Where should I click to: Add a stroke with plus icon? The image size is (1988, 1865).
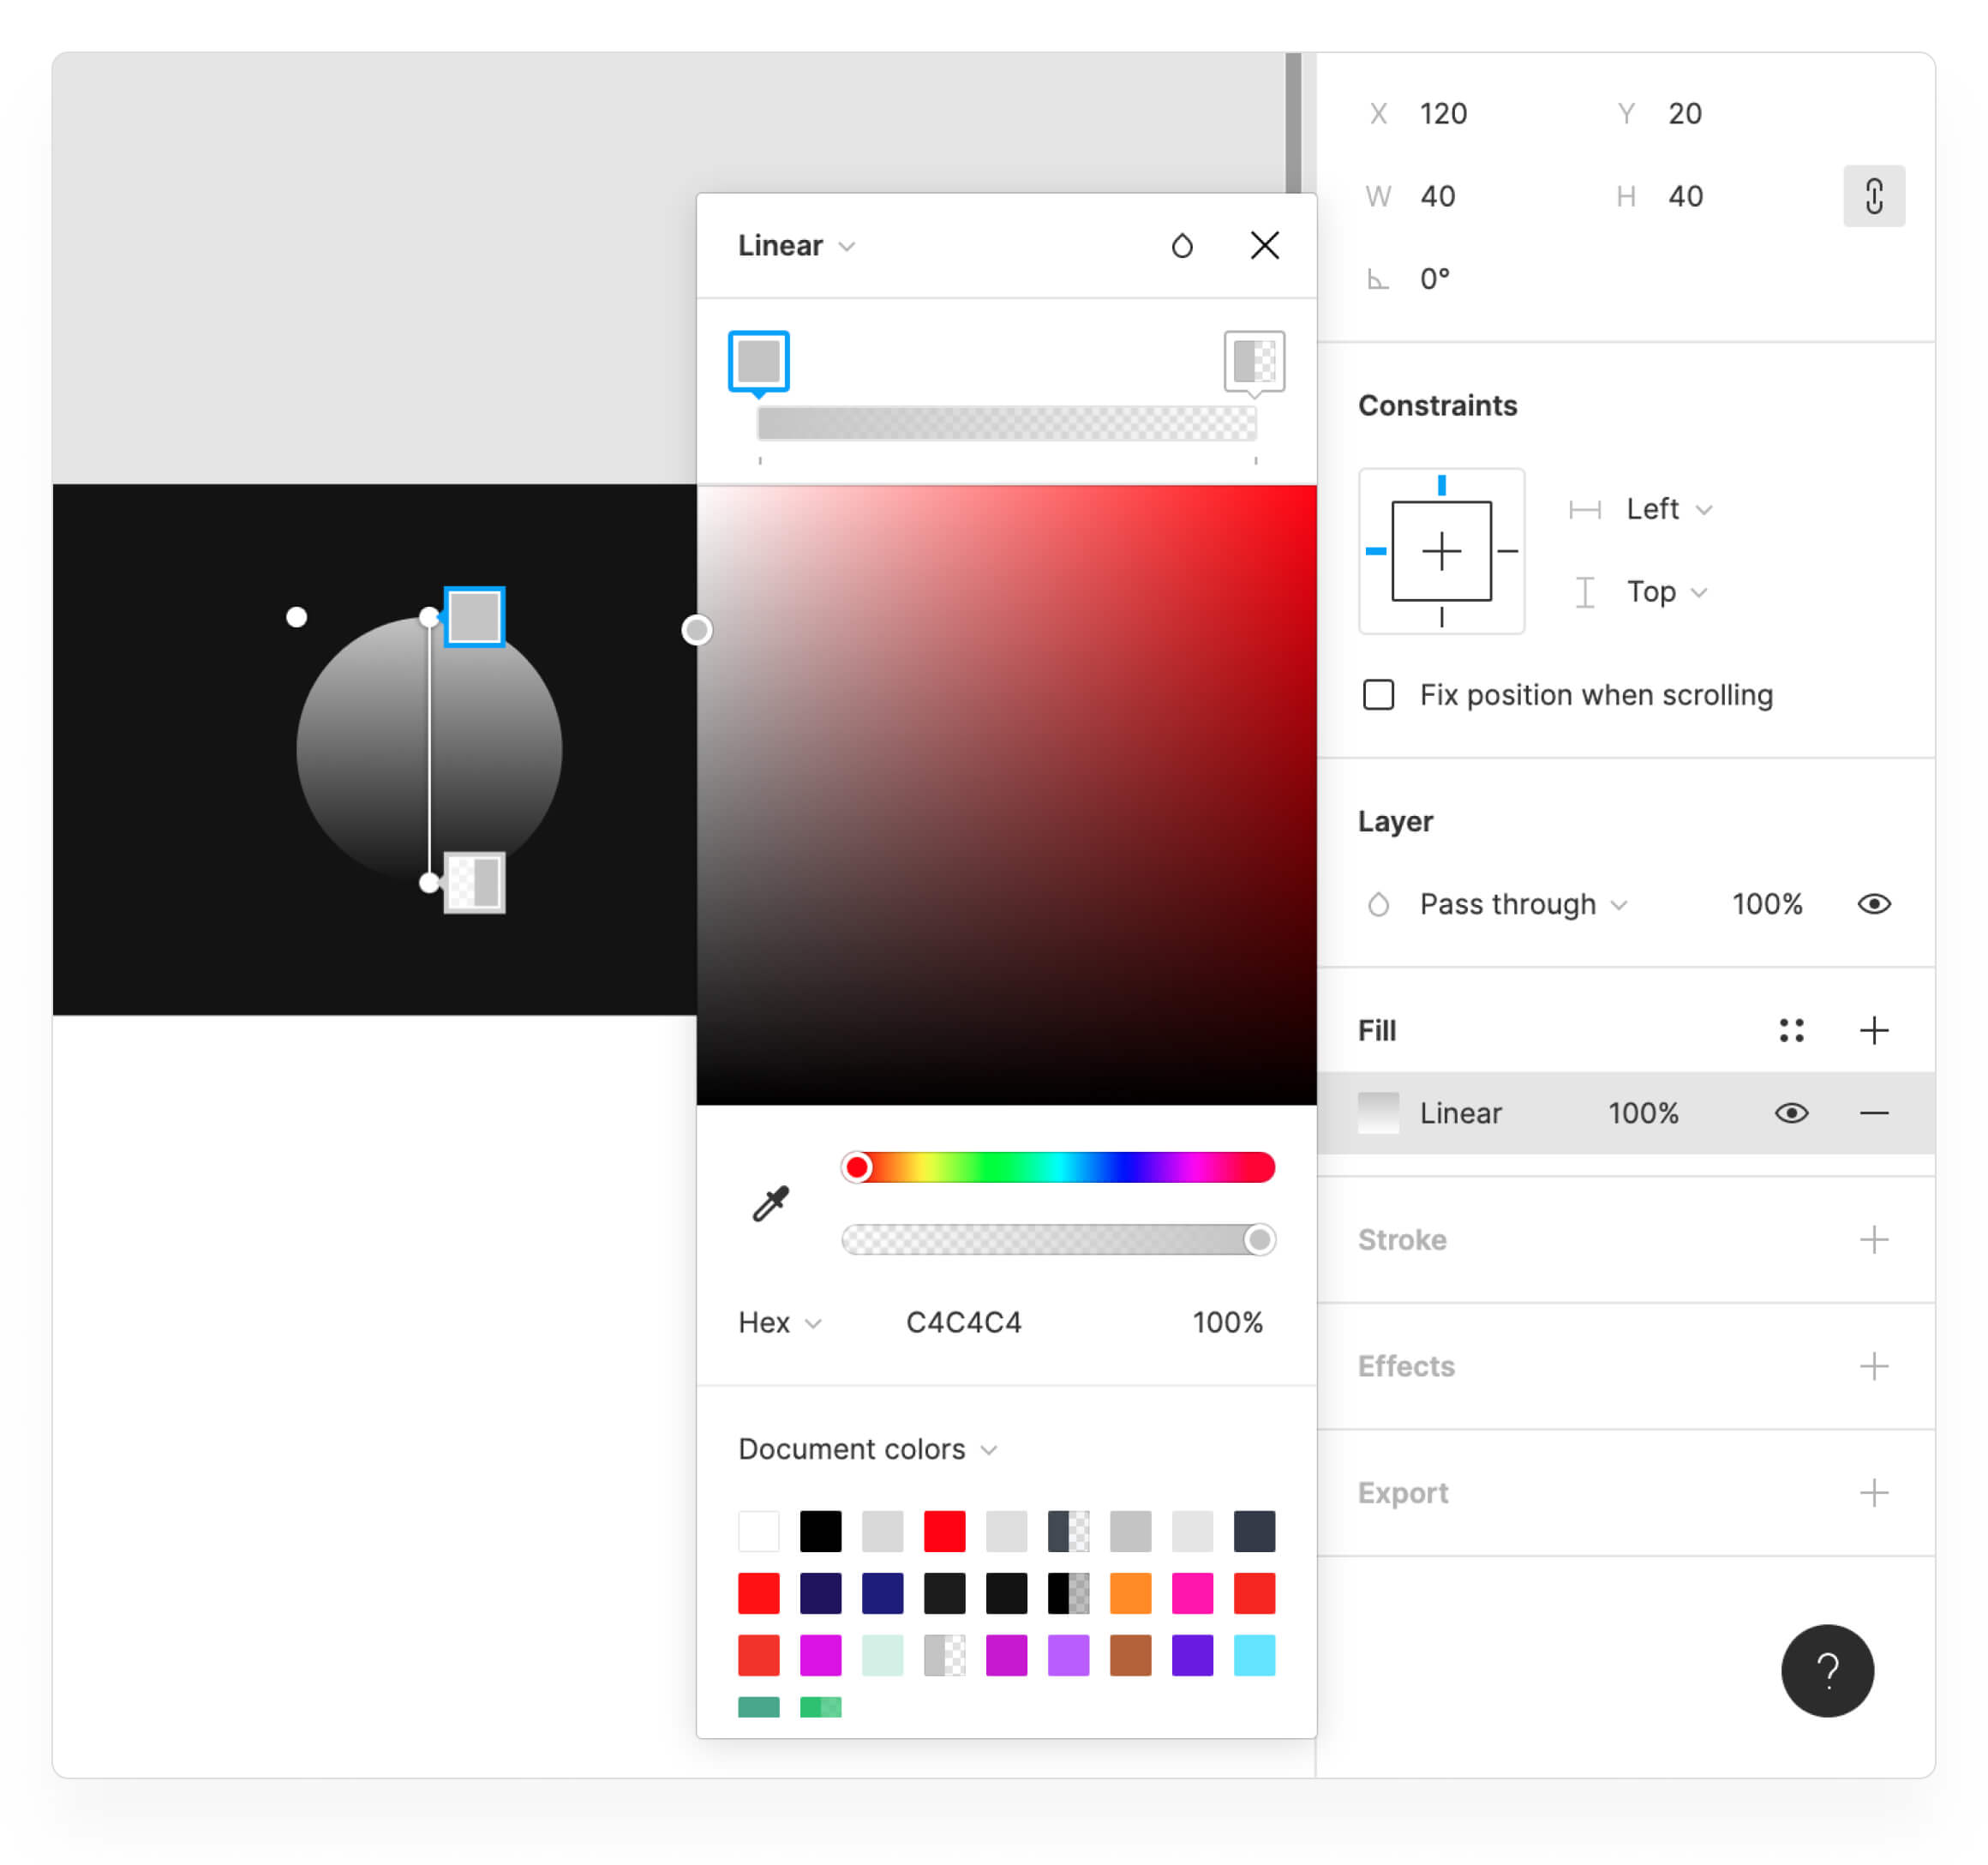click(1873, 1240)
